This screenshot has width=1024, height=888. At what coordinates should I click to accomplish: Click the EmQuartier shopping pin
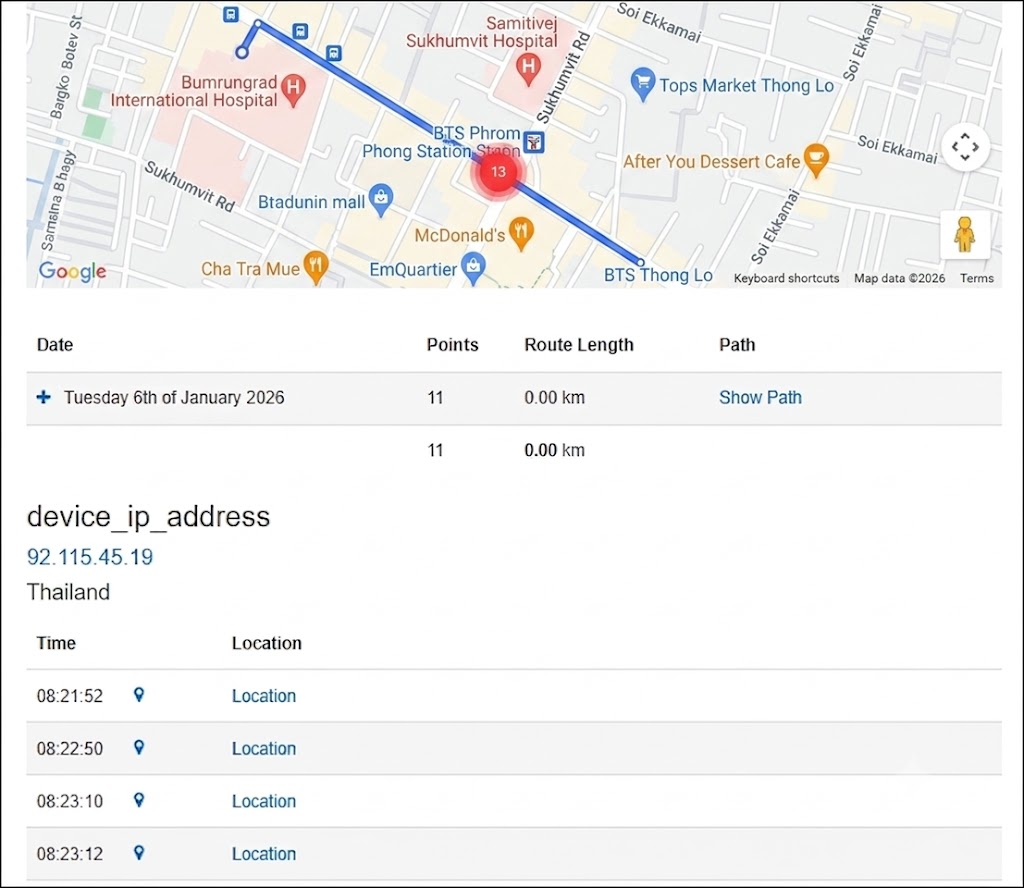(473, 269)
